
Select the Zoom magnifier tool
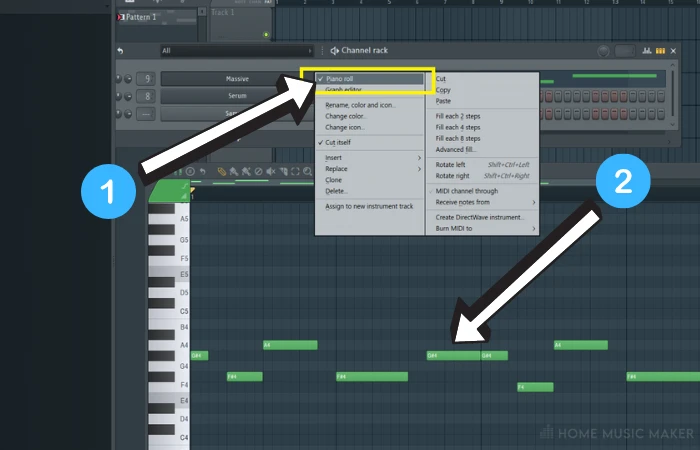(307, 171)
